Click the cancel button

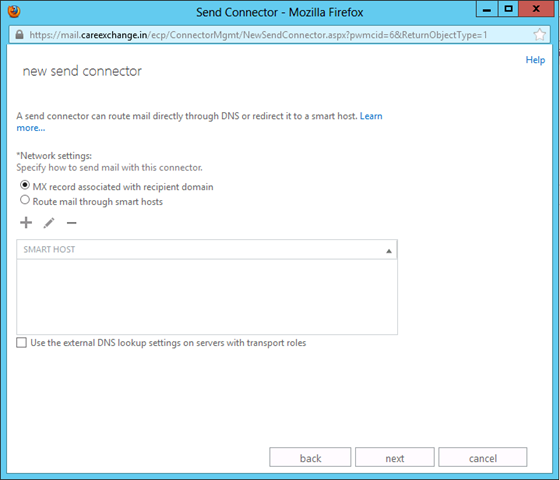(x=482, y=457)
